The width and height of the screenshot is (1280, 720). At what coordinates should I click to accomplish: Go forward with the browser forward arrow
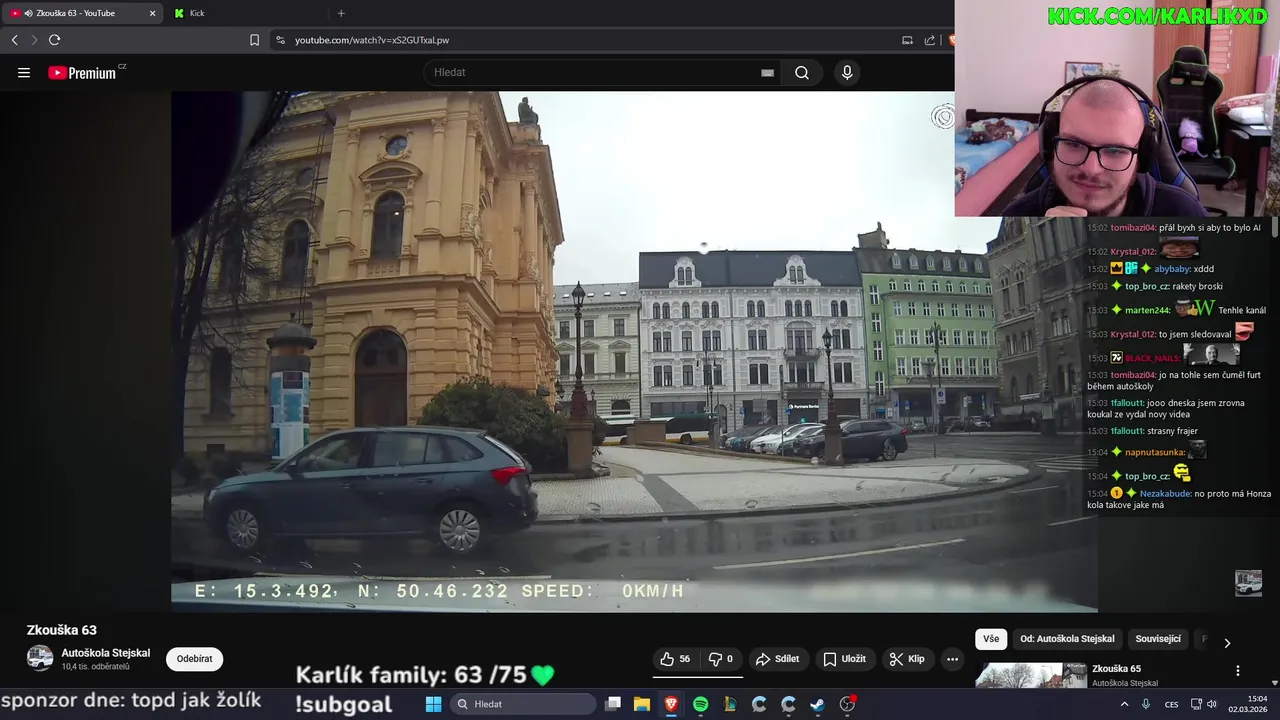point(34,40)
